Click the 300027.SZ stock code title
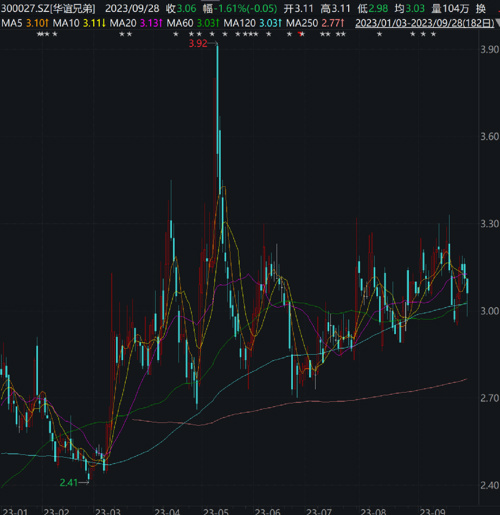Screen dimensions: 500x515 [x=48, y=9]
